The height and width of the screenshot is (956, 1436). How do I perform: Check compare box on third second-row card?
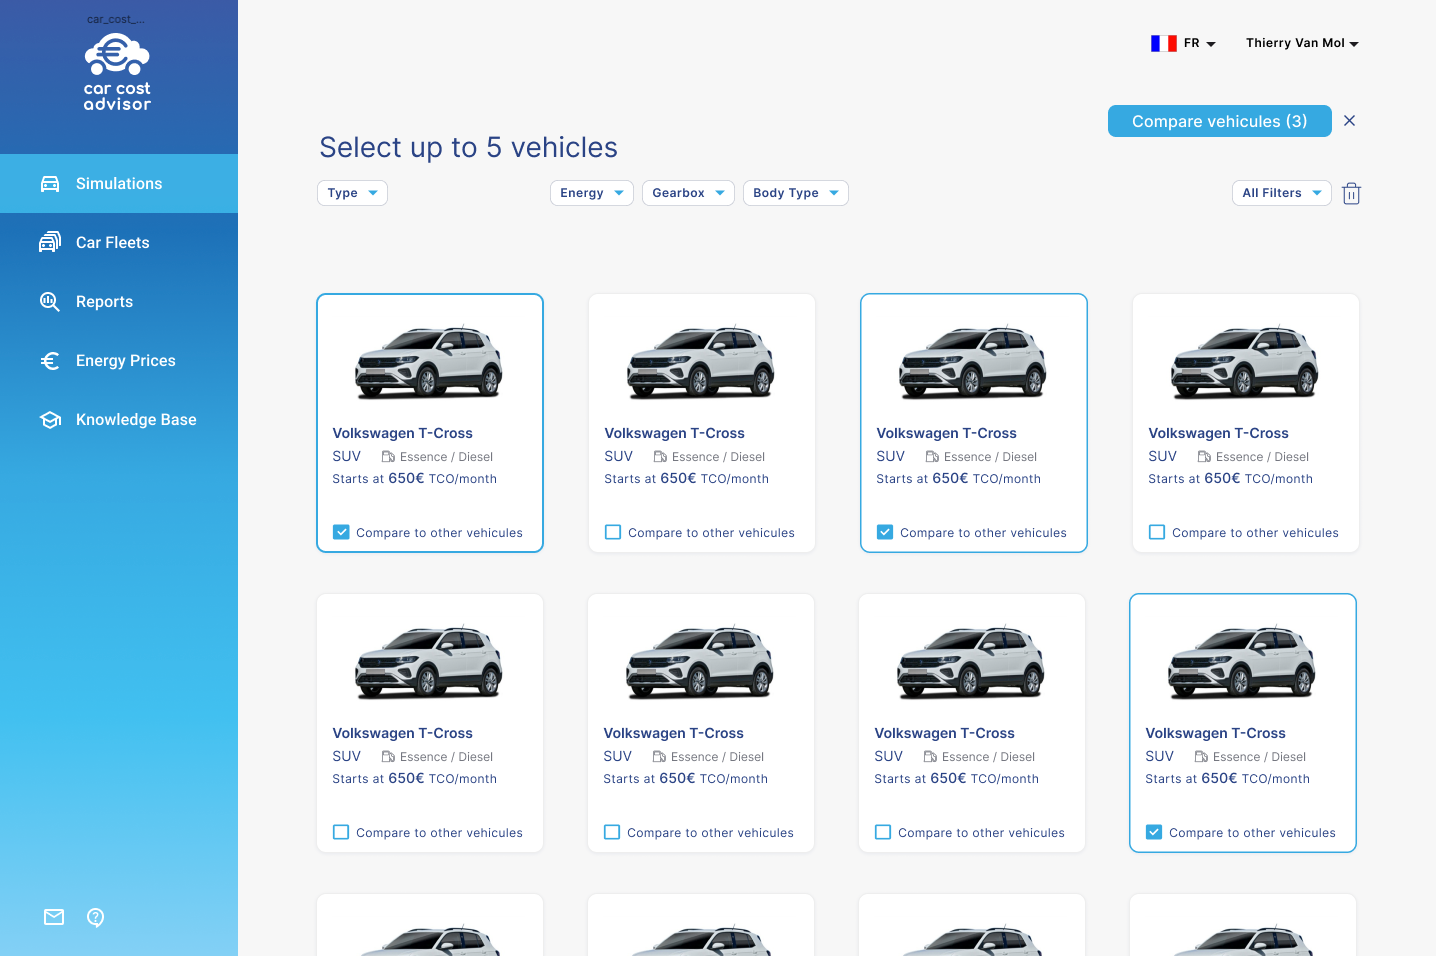pyautogui.click(x=883, y=832)
